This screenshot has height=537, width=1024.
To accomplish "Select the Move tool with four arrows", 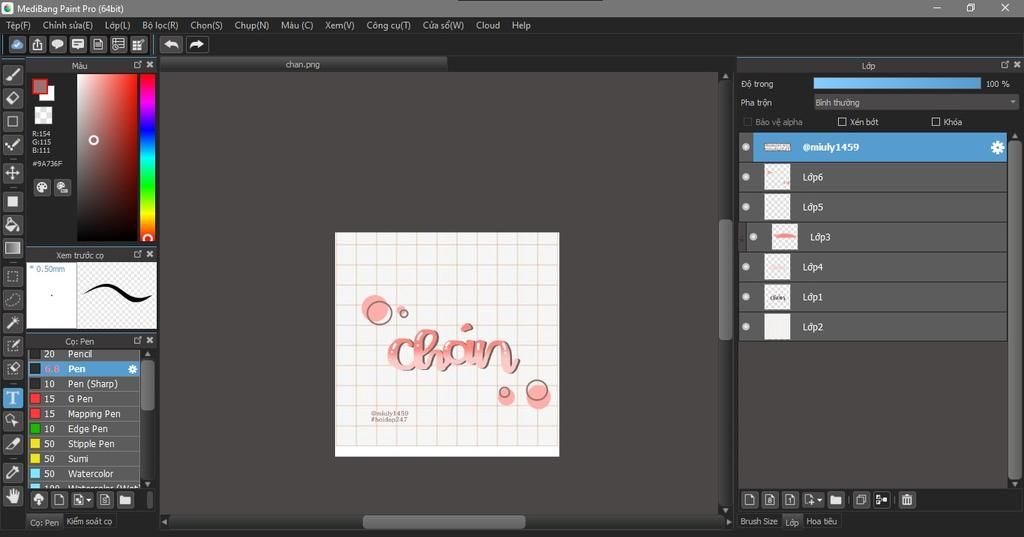I will [x=12, y=172].
